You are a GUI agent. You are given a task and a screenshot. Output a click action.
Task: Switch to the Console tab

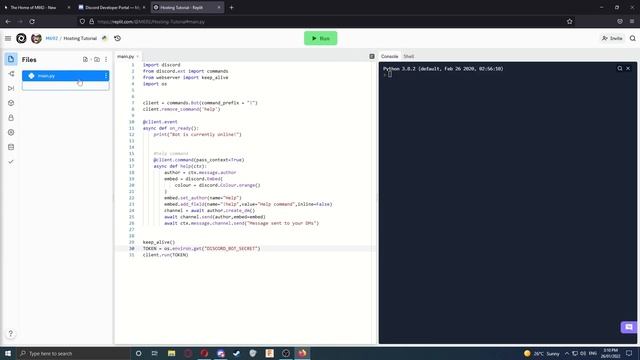389,56
